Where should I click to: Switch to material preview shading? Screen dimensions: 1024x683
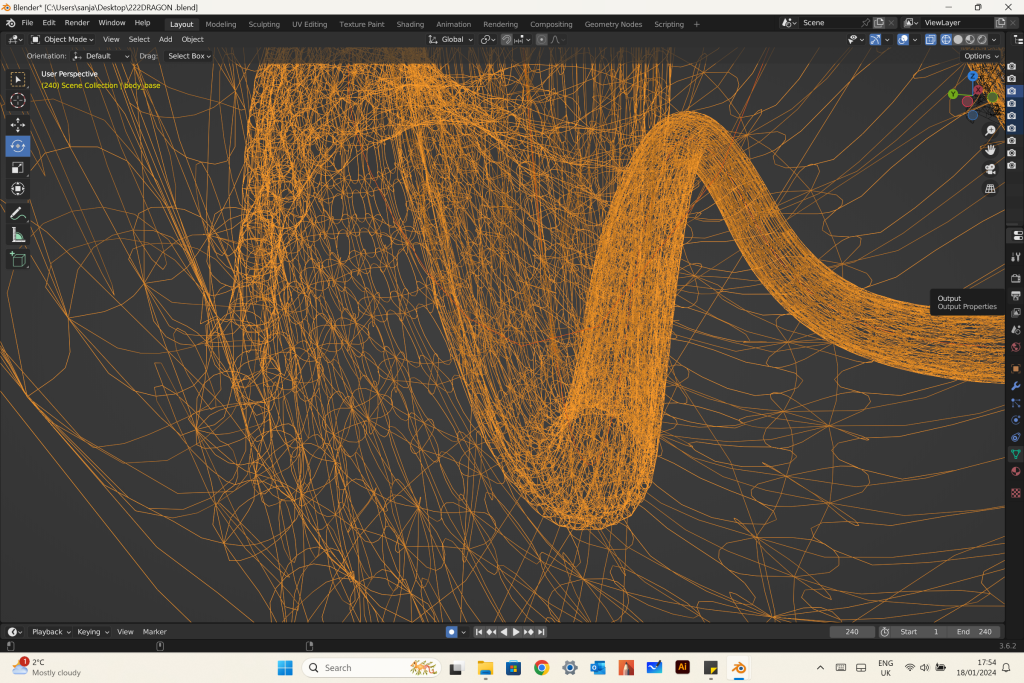click(970, 40)
